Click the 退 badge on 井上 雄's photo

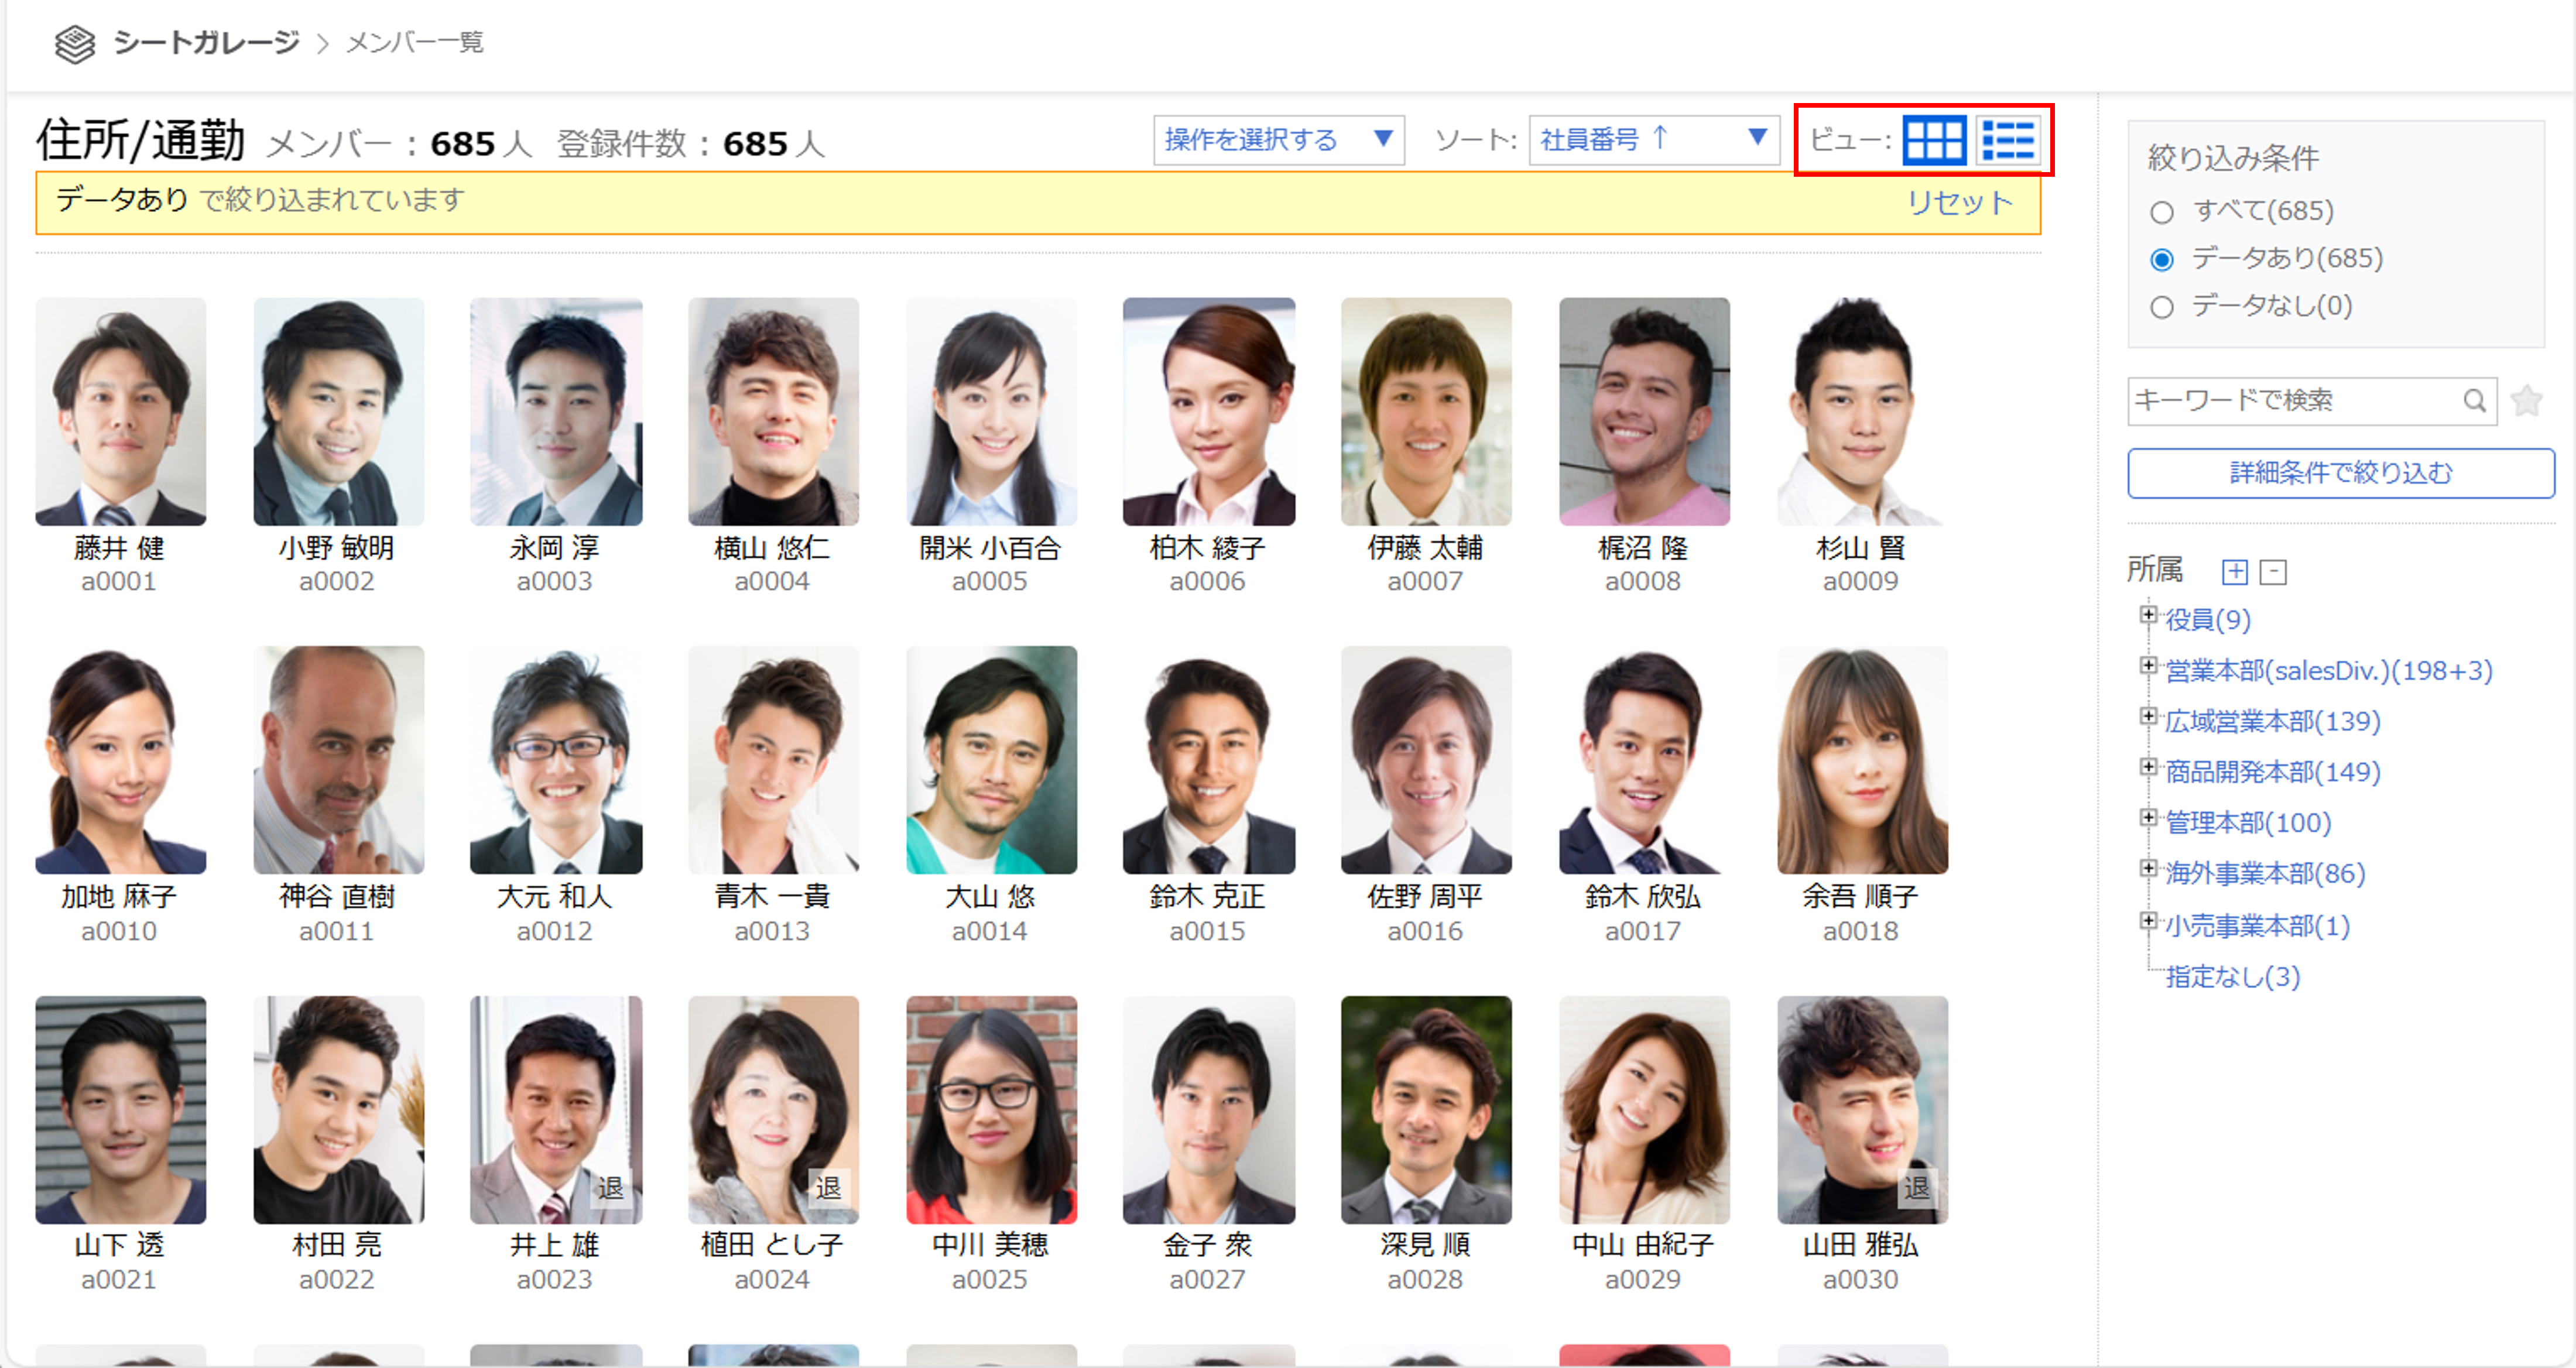pos(610,1187)
